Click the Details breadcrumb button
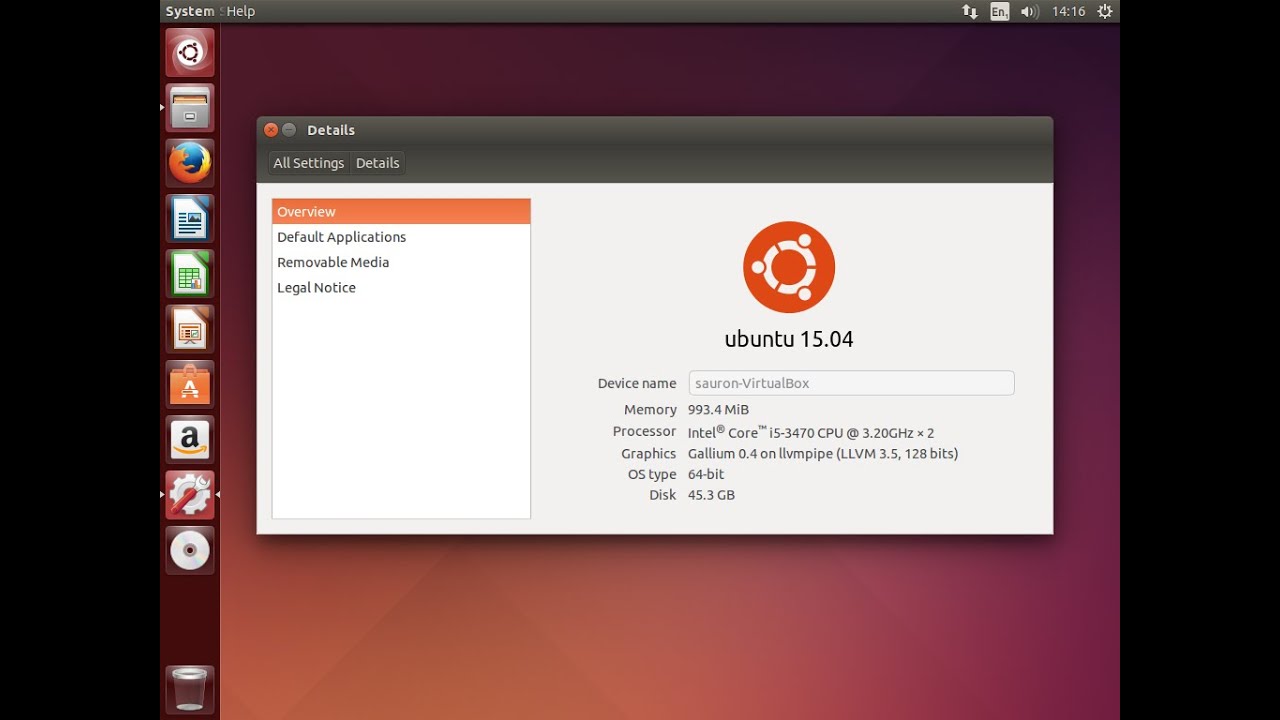Image resolution: width=1280 pixels, height=720 pixels. [378, 163]
